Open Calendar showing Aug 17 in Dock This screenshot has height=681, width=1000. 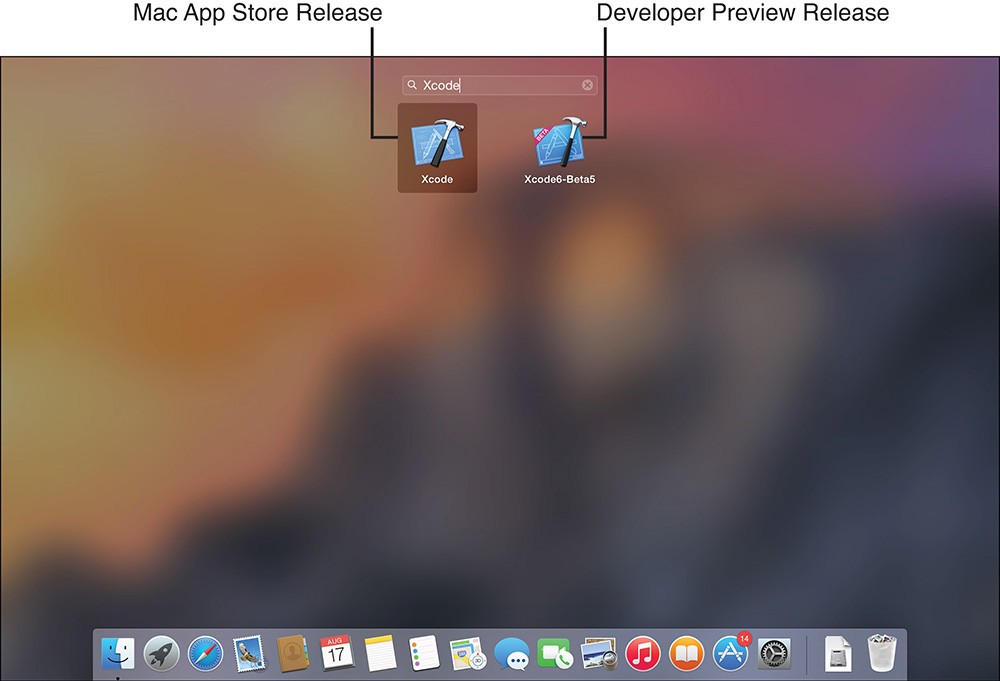(x=336, y=654)
